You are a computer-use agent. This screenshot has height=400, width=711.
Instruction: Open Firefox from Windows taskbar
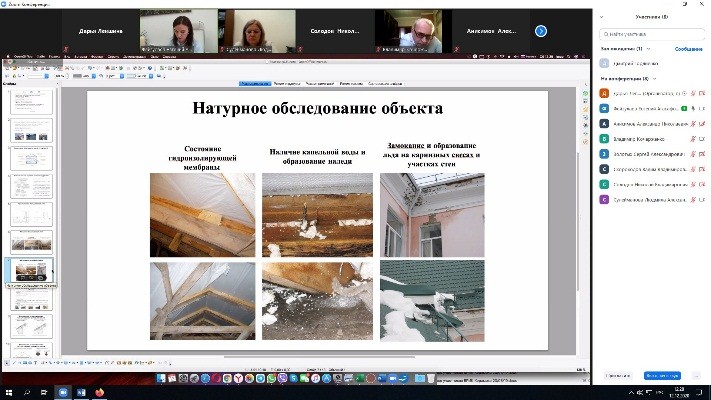point(100,393)
